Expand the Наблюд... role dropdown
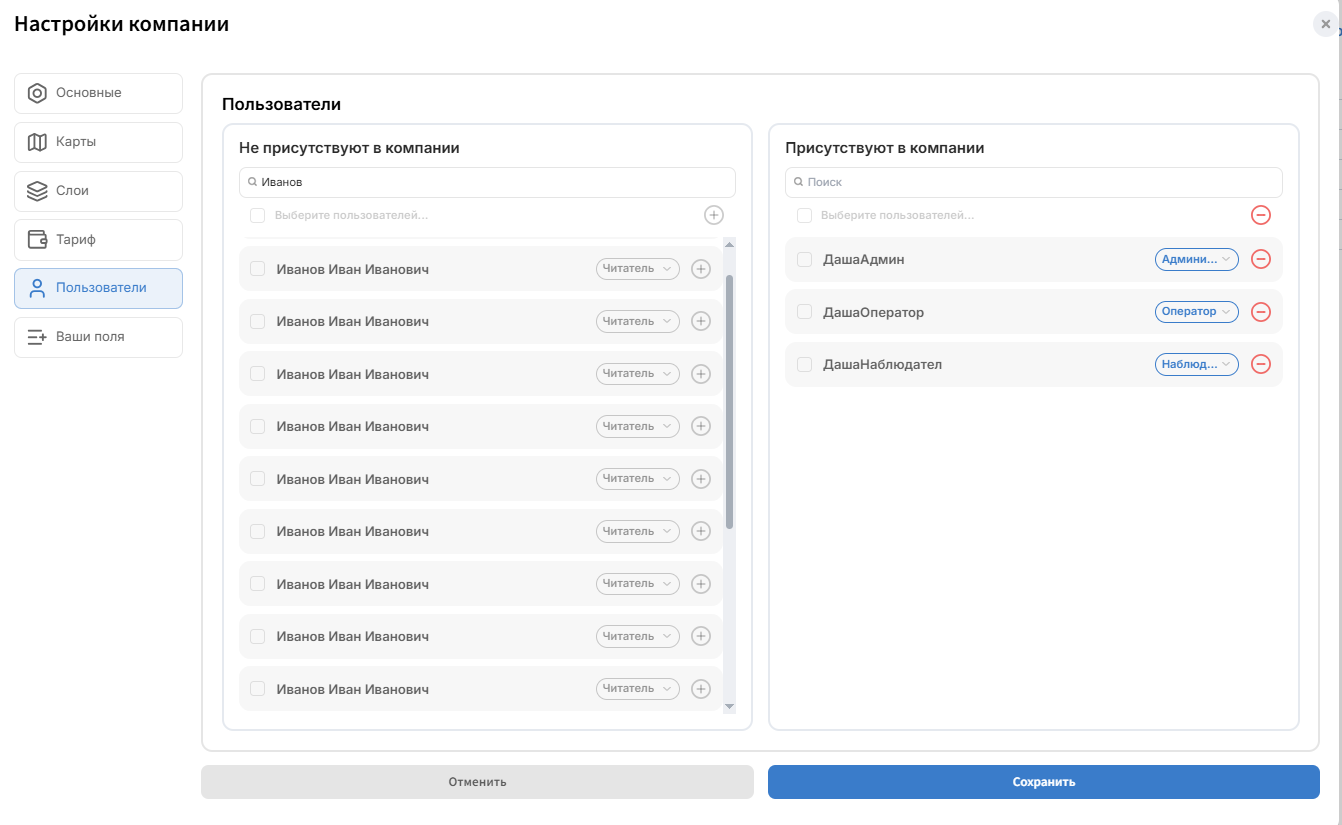 coord(1197,364)
